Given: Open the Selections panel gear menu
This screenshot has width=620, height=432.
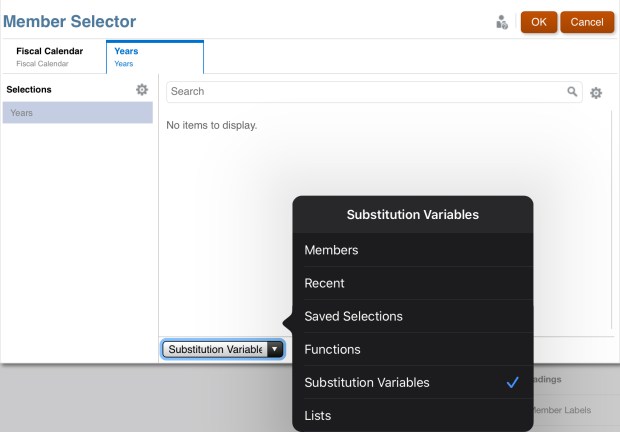Looking at the screenshot, I should [142, 90].
